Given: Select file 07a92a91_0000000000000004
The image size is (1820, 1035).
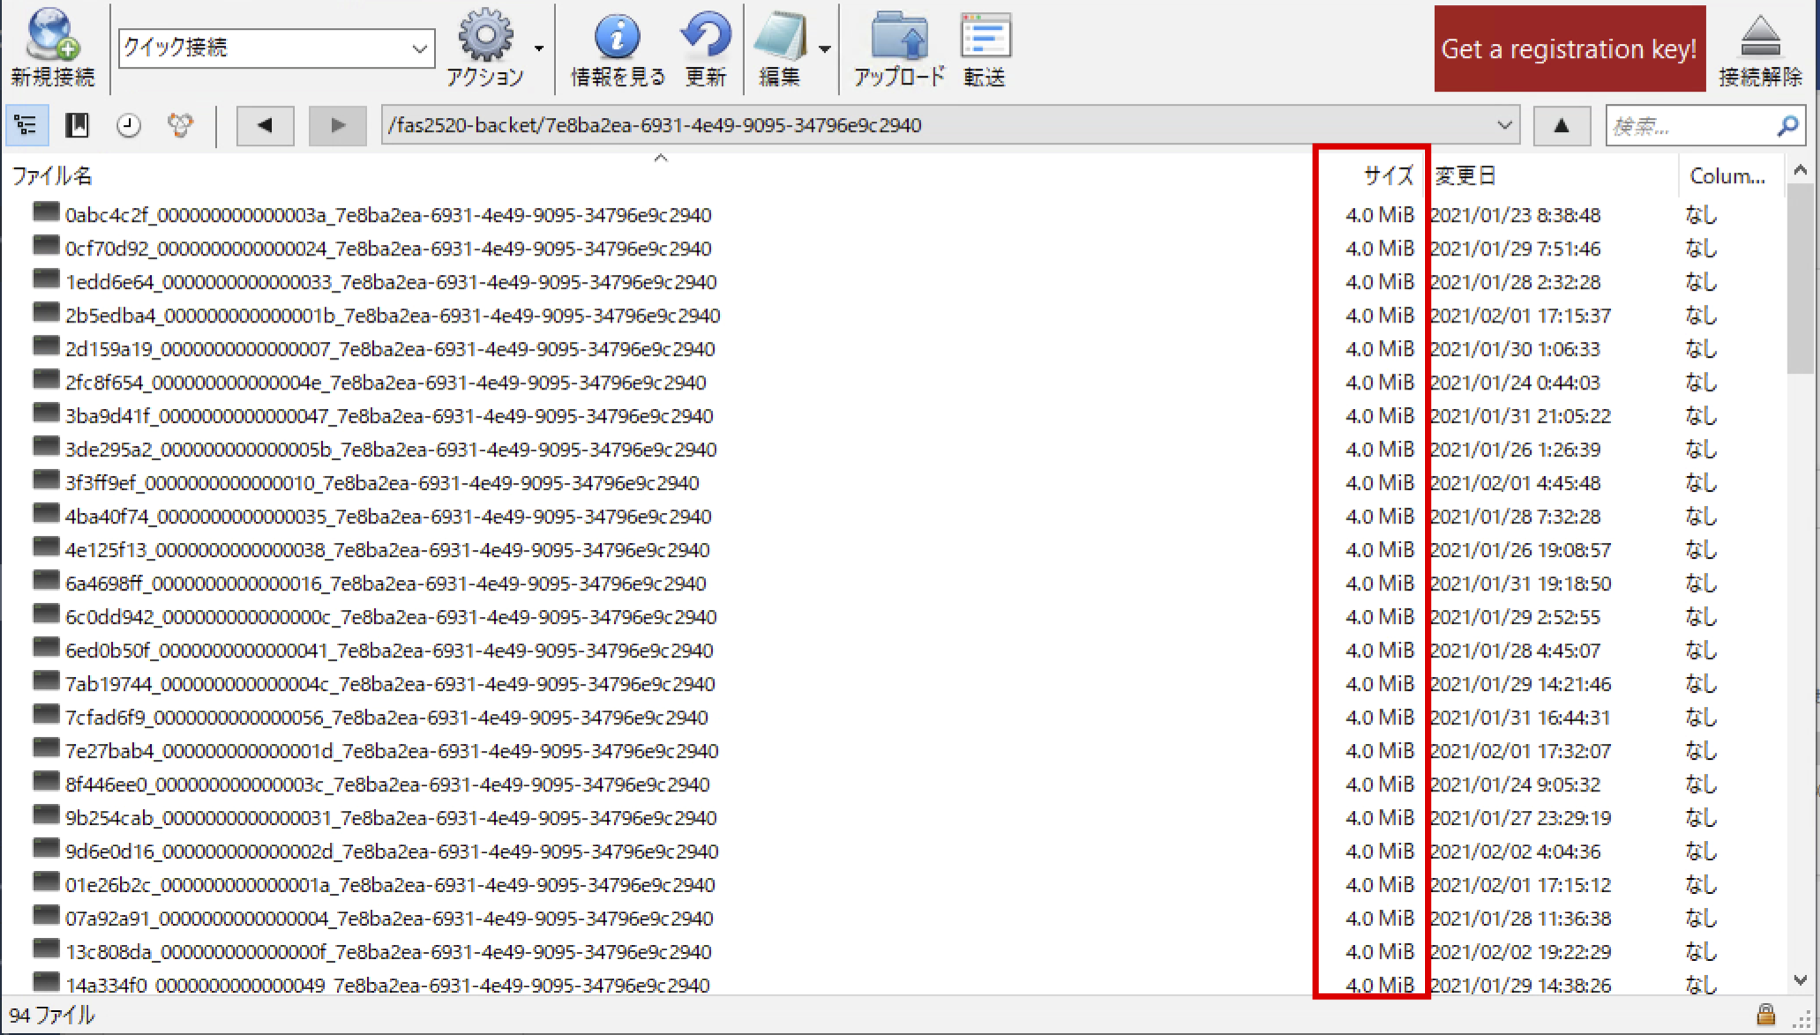Looking at the screenshot, I should coord(389,918).
